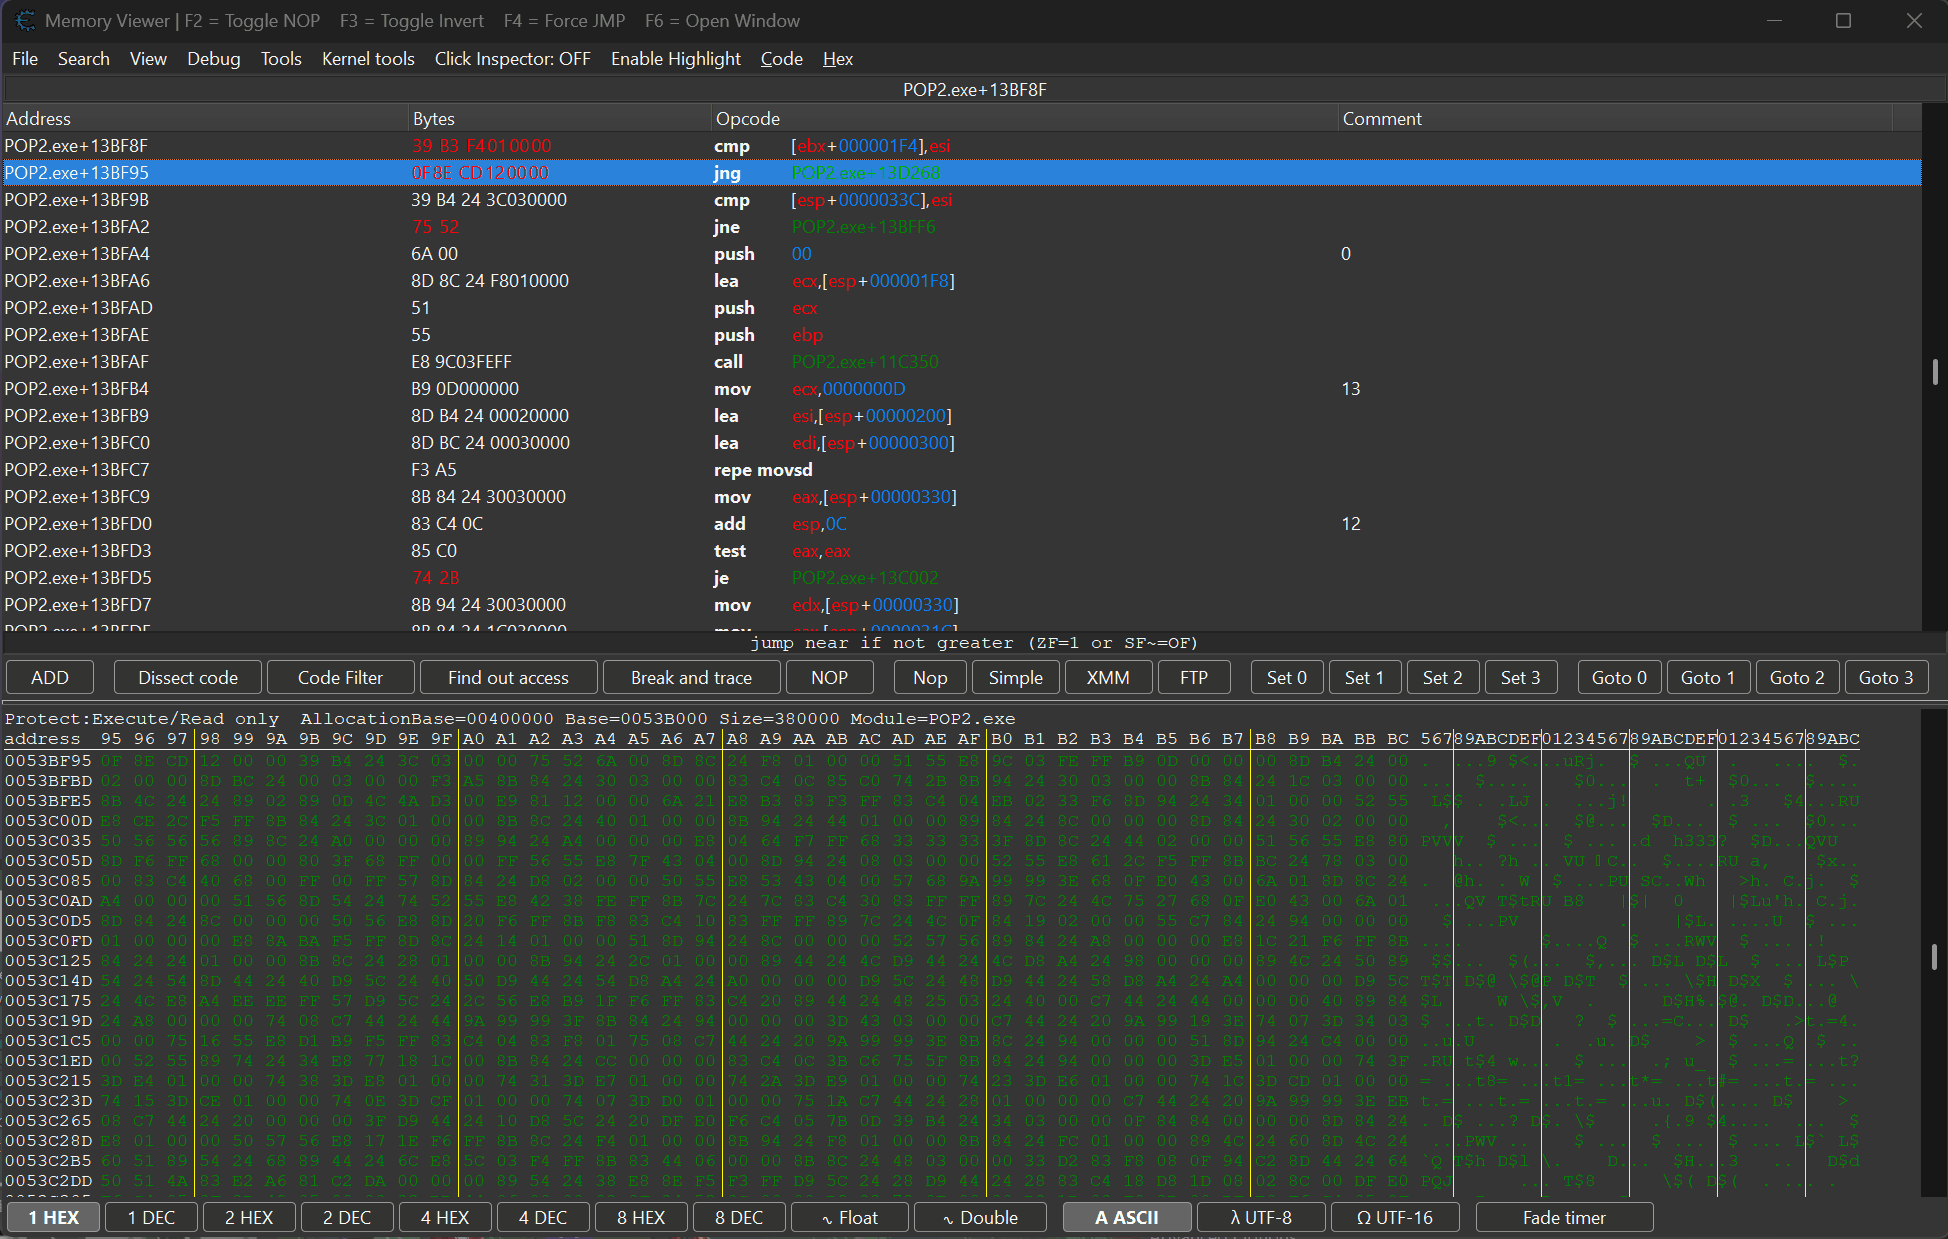This screenshot has width=1948, height=1239.
Task: Click the application logo in the title bar
Action: click(x=24, y=20)
